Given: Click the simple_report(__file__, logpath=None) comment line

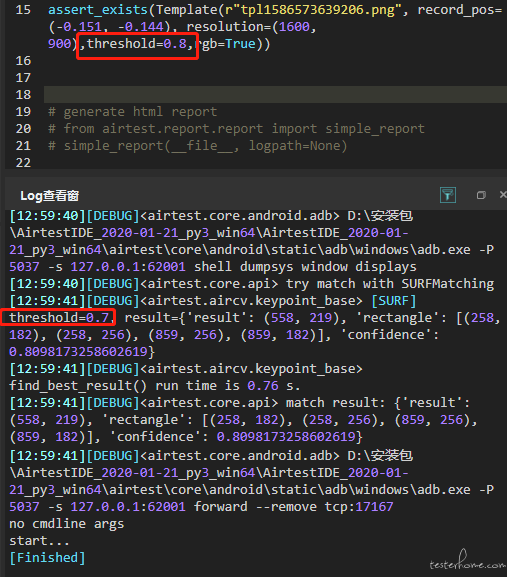Looking at the screenshot, I should (x=198, y=146).
